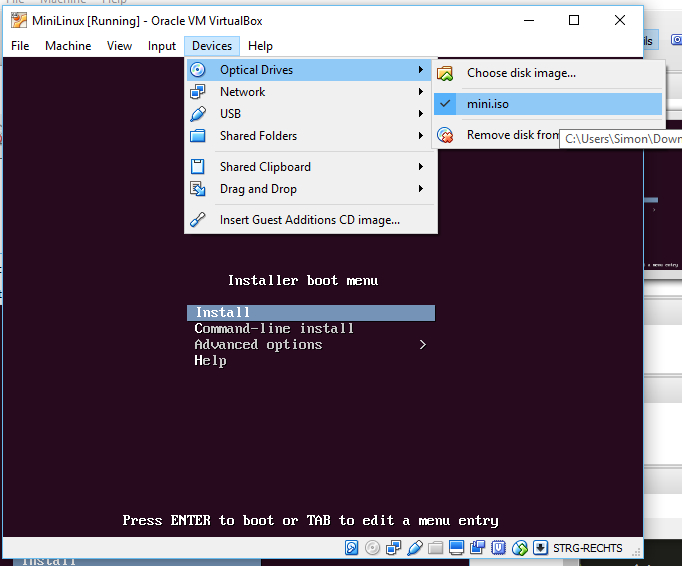Click the keyboard capture arrow icon
Image resolution: width=682 pixels, height=566 pixels.
540,548
